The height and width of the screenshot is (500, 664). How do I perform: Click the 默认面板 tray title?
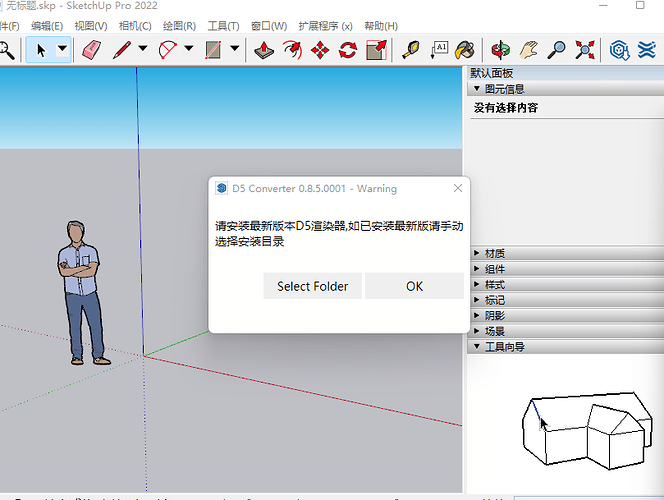pyautogui.click(x=492, y=73)
